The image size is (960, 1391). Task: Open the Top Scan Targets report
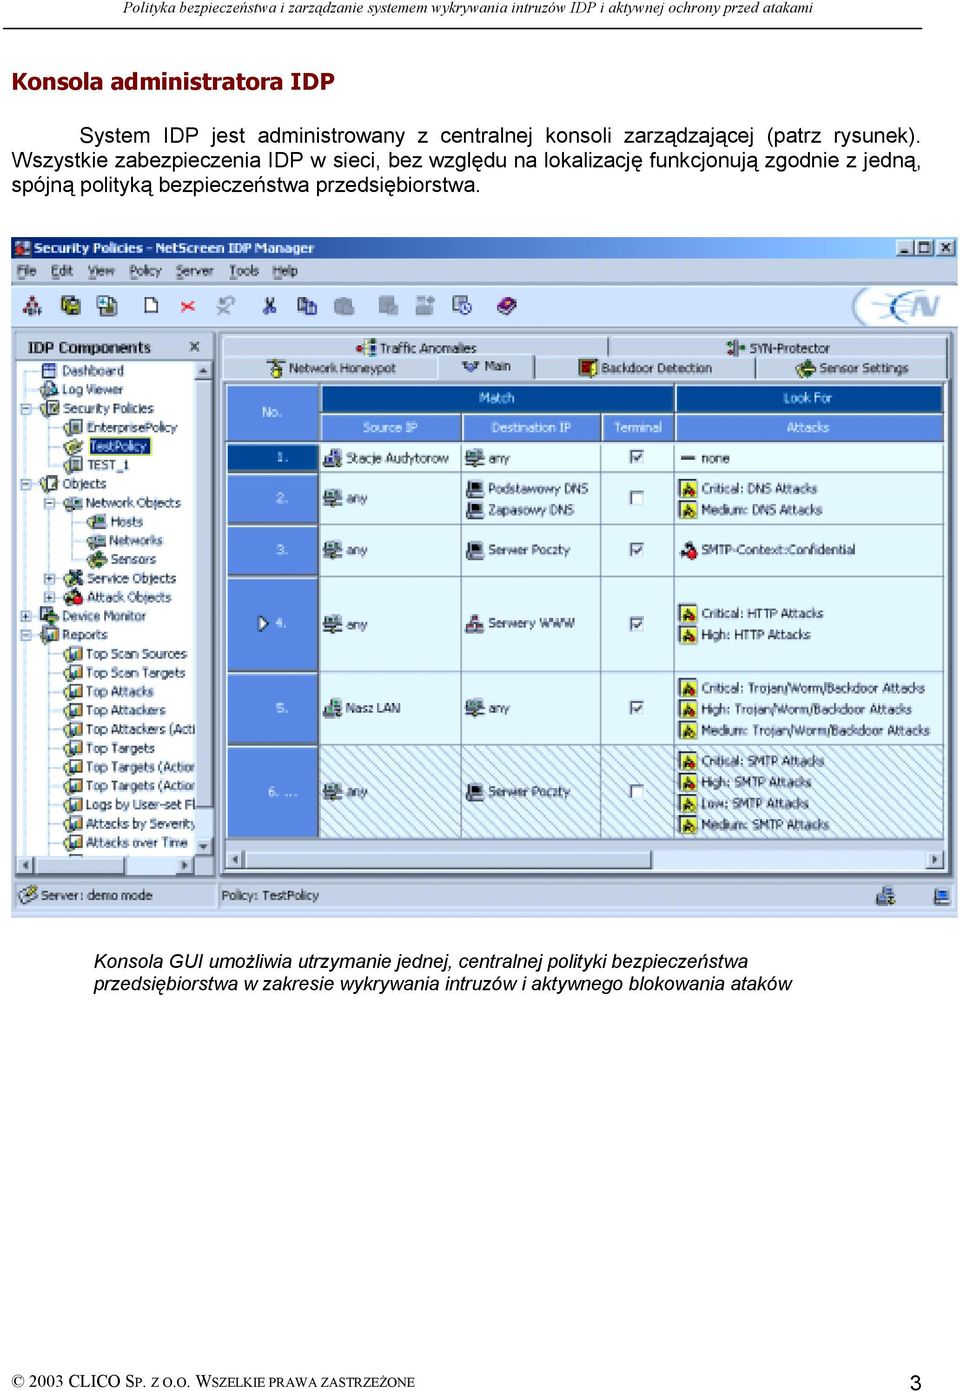[135, 673]
